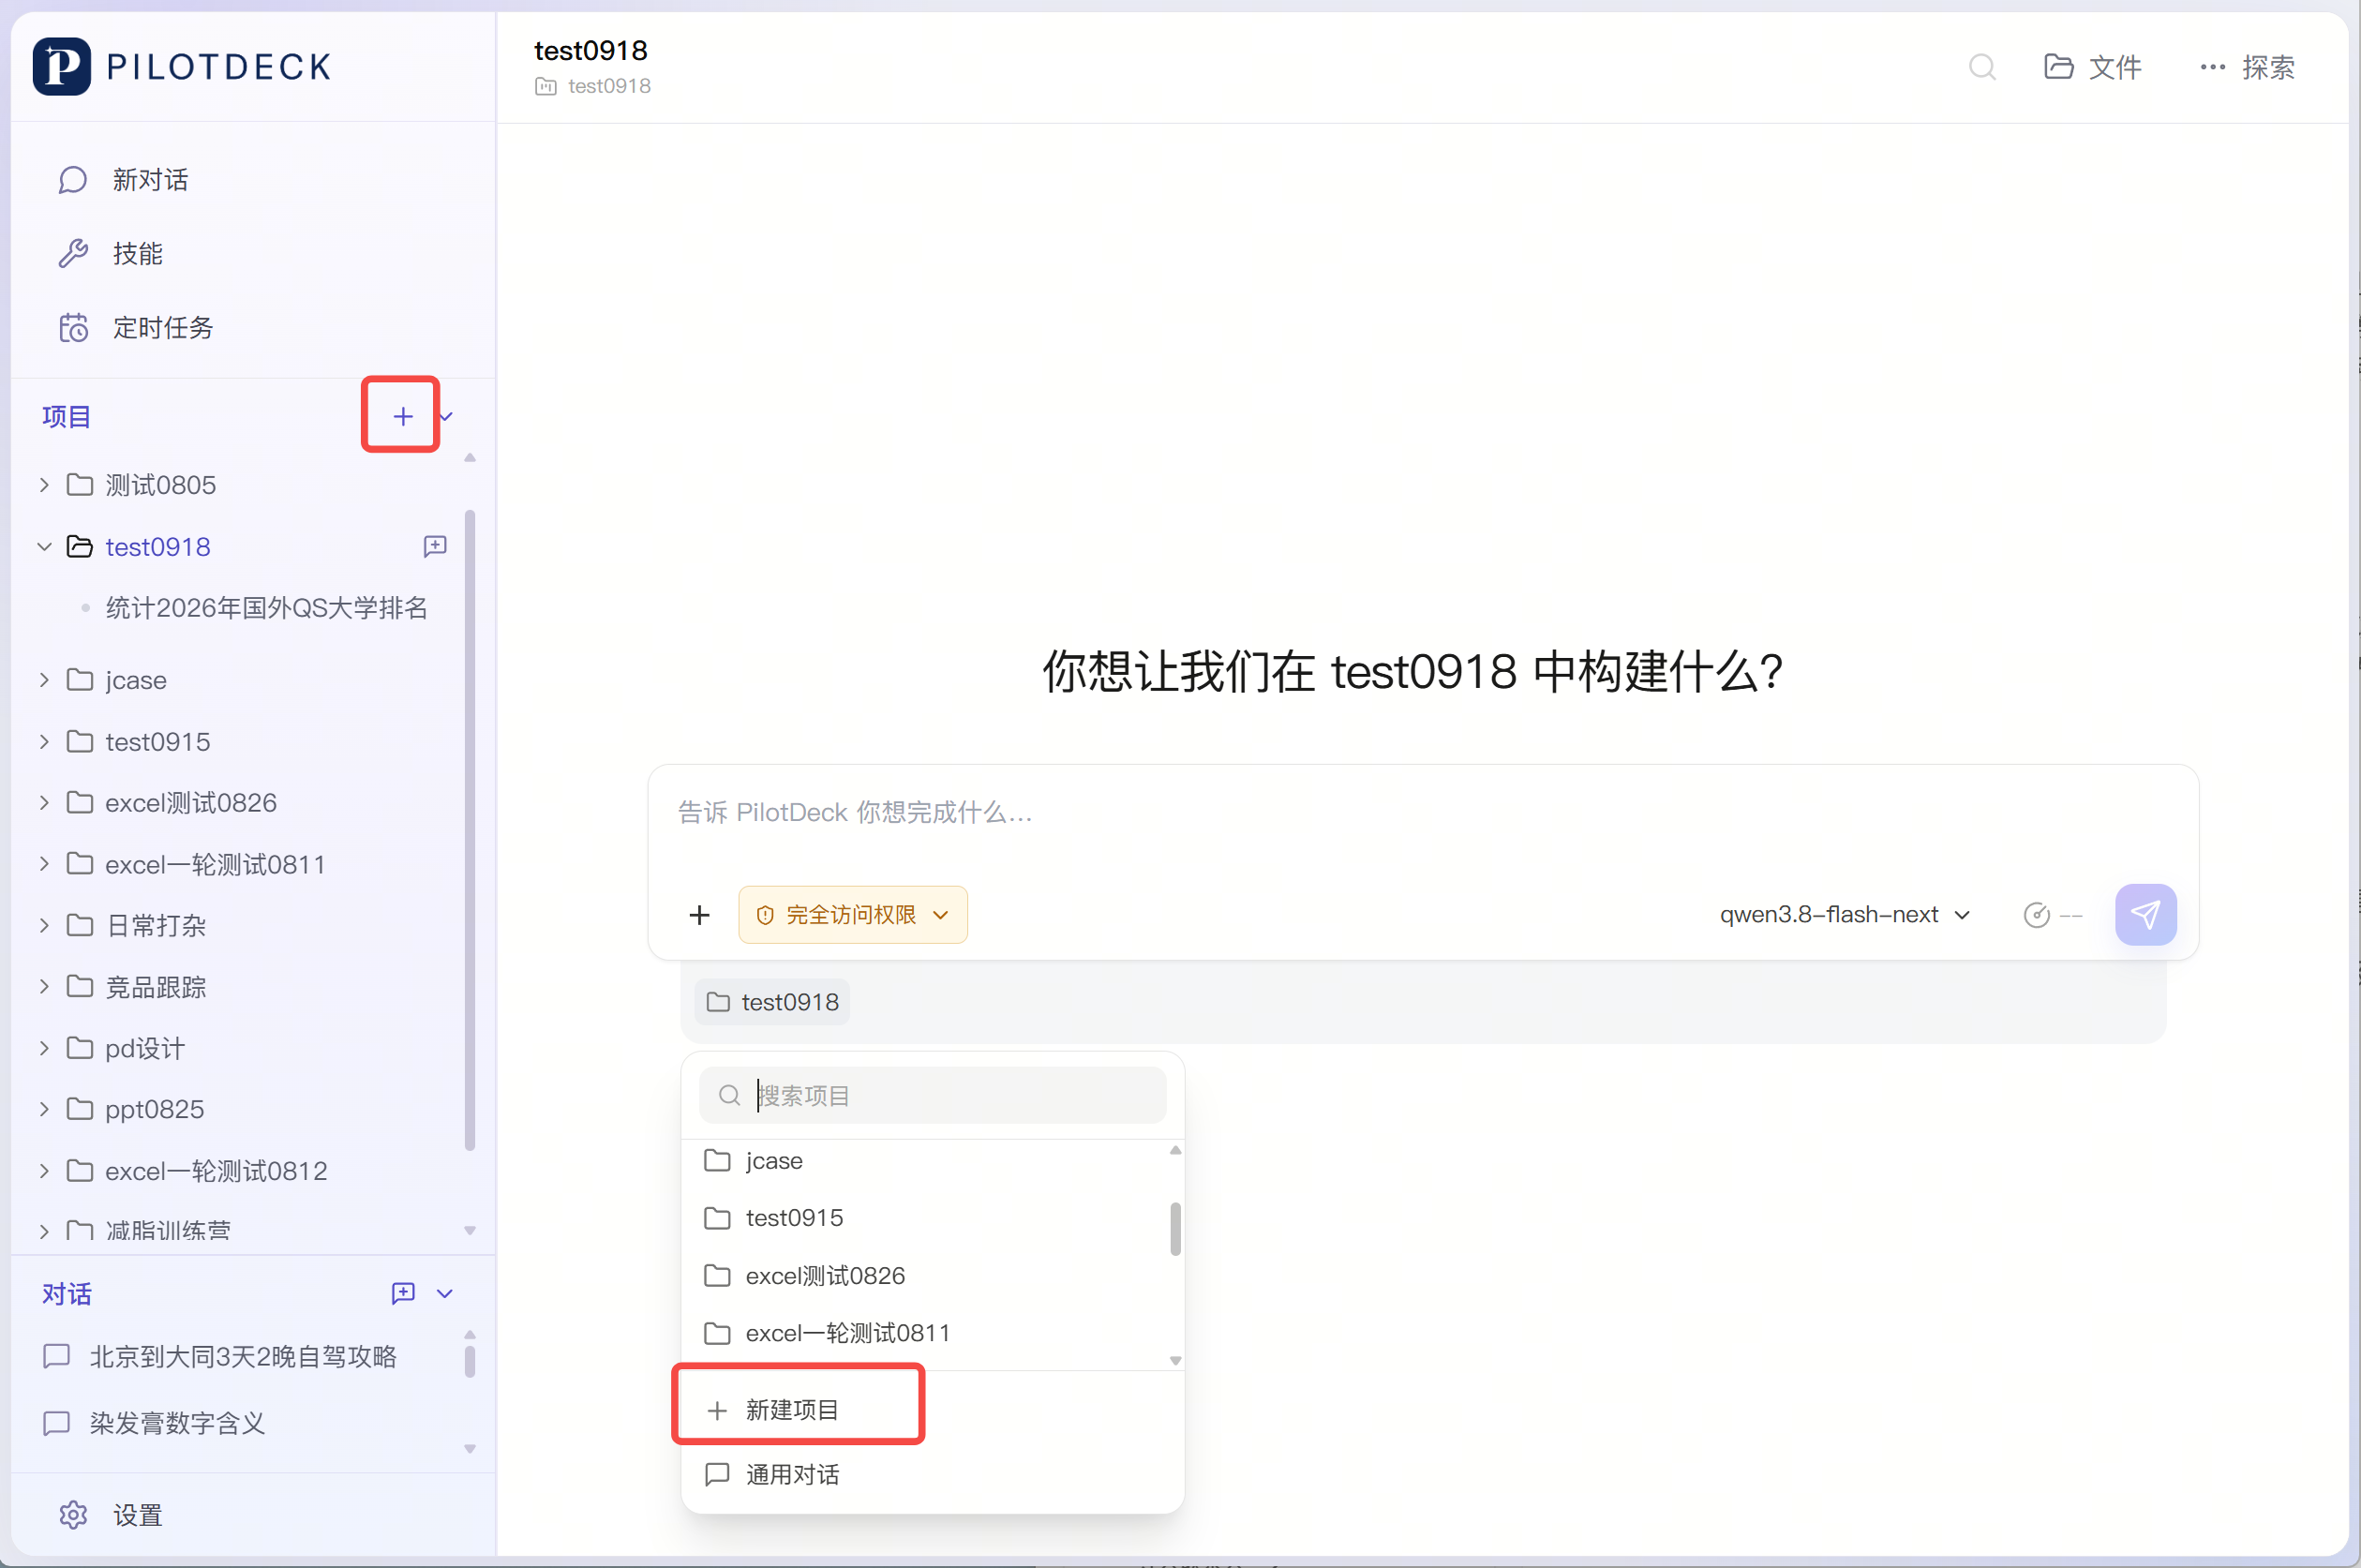Click the send paper-plane button
The image size is (2361, 1568).
tap(2145, 914)
